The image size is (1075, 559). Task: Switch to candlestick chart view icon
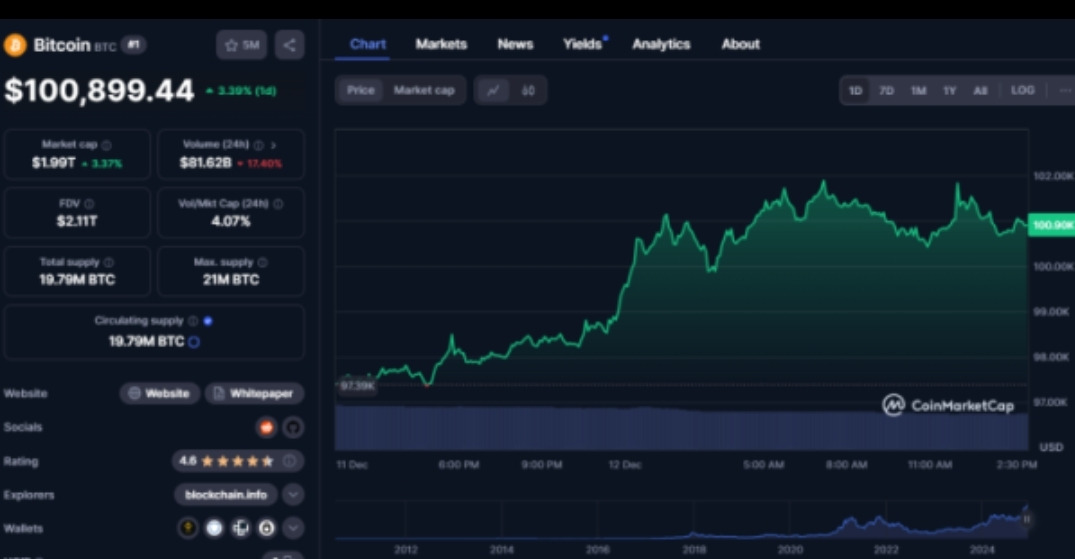528,90
